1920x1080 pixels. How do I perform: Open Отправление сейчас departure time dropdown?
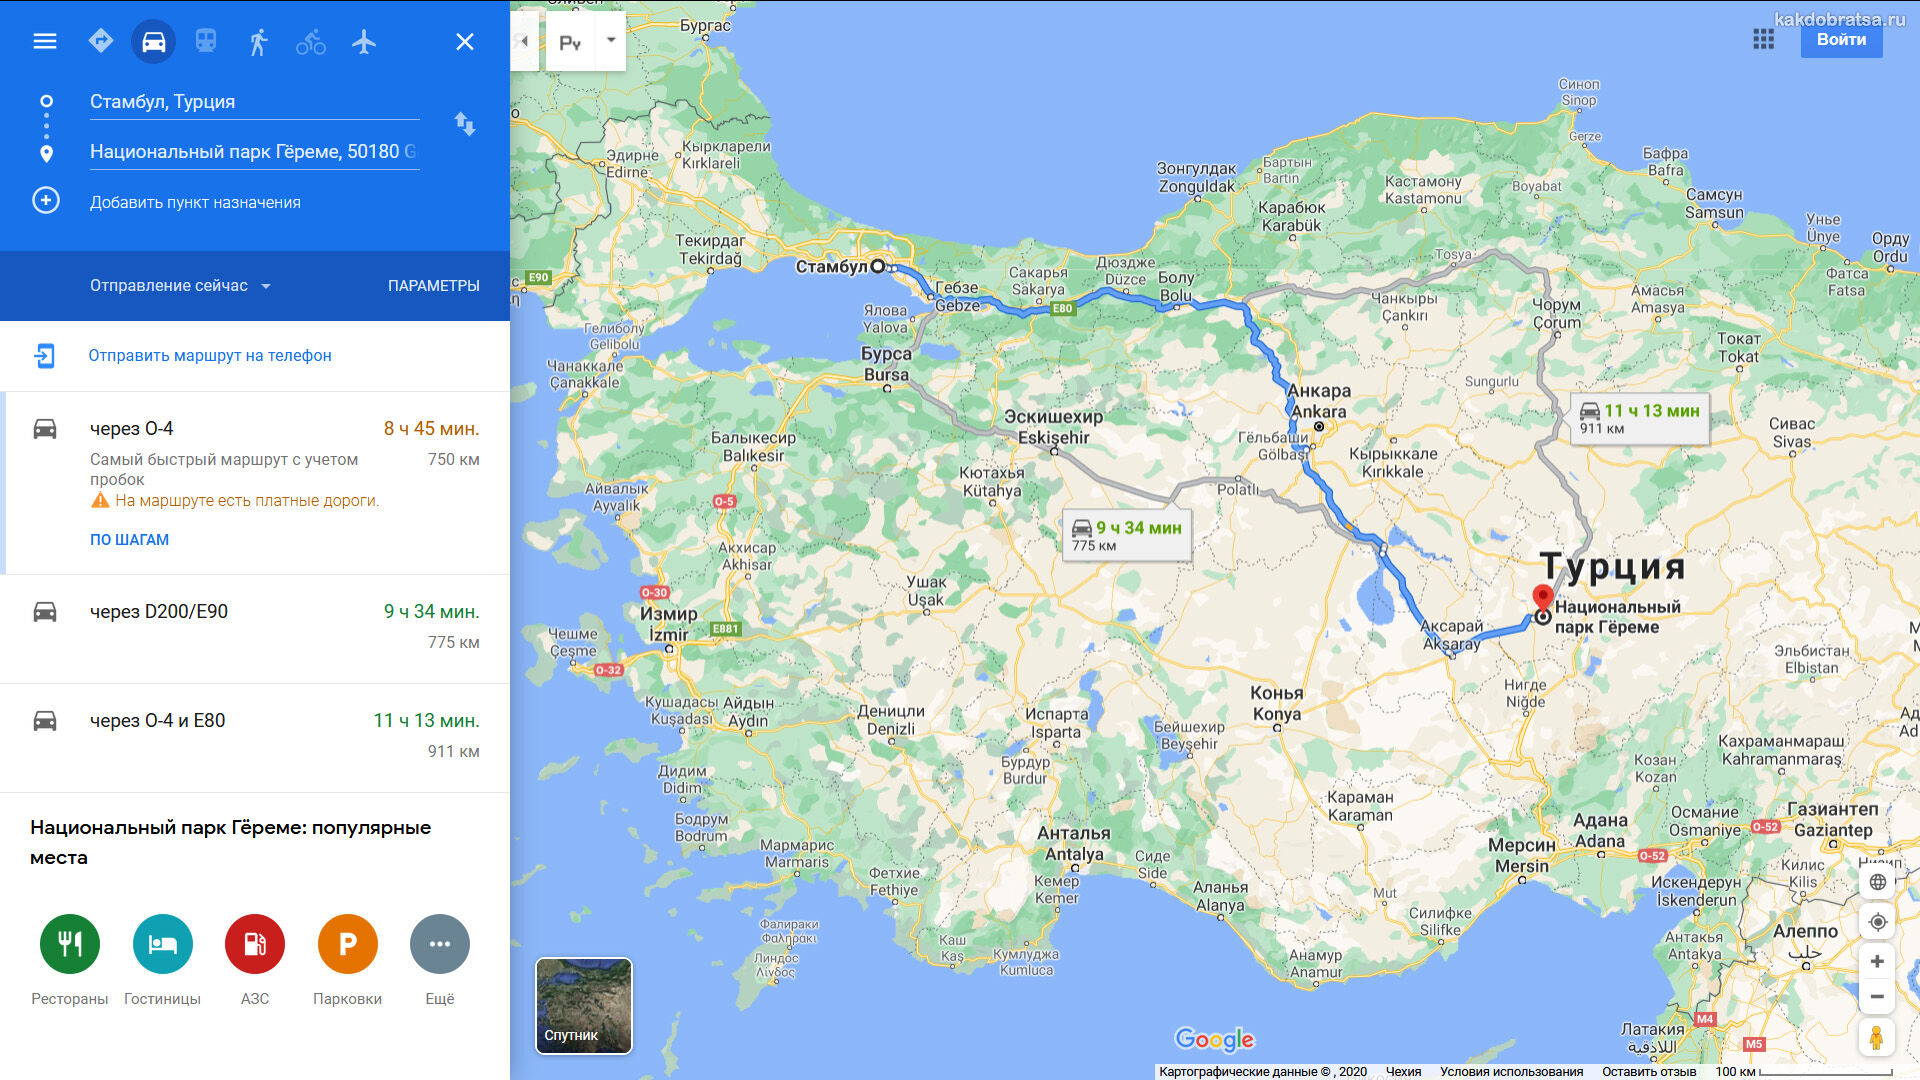tap(180, 285)
